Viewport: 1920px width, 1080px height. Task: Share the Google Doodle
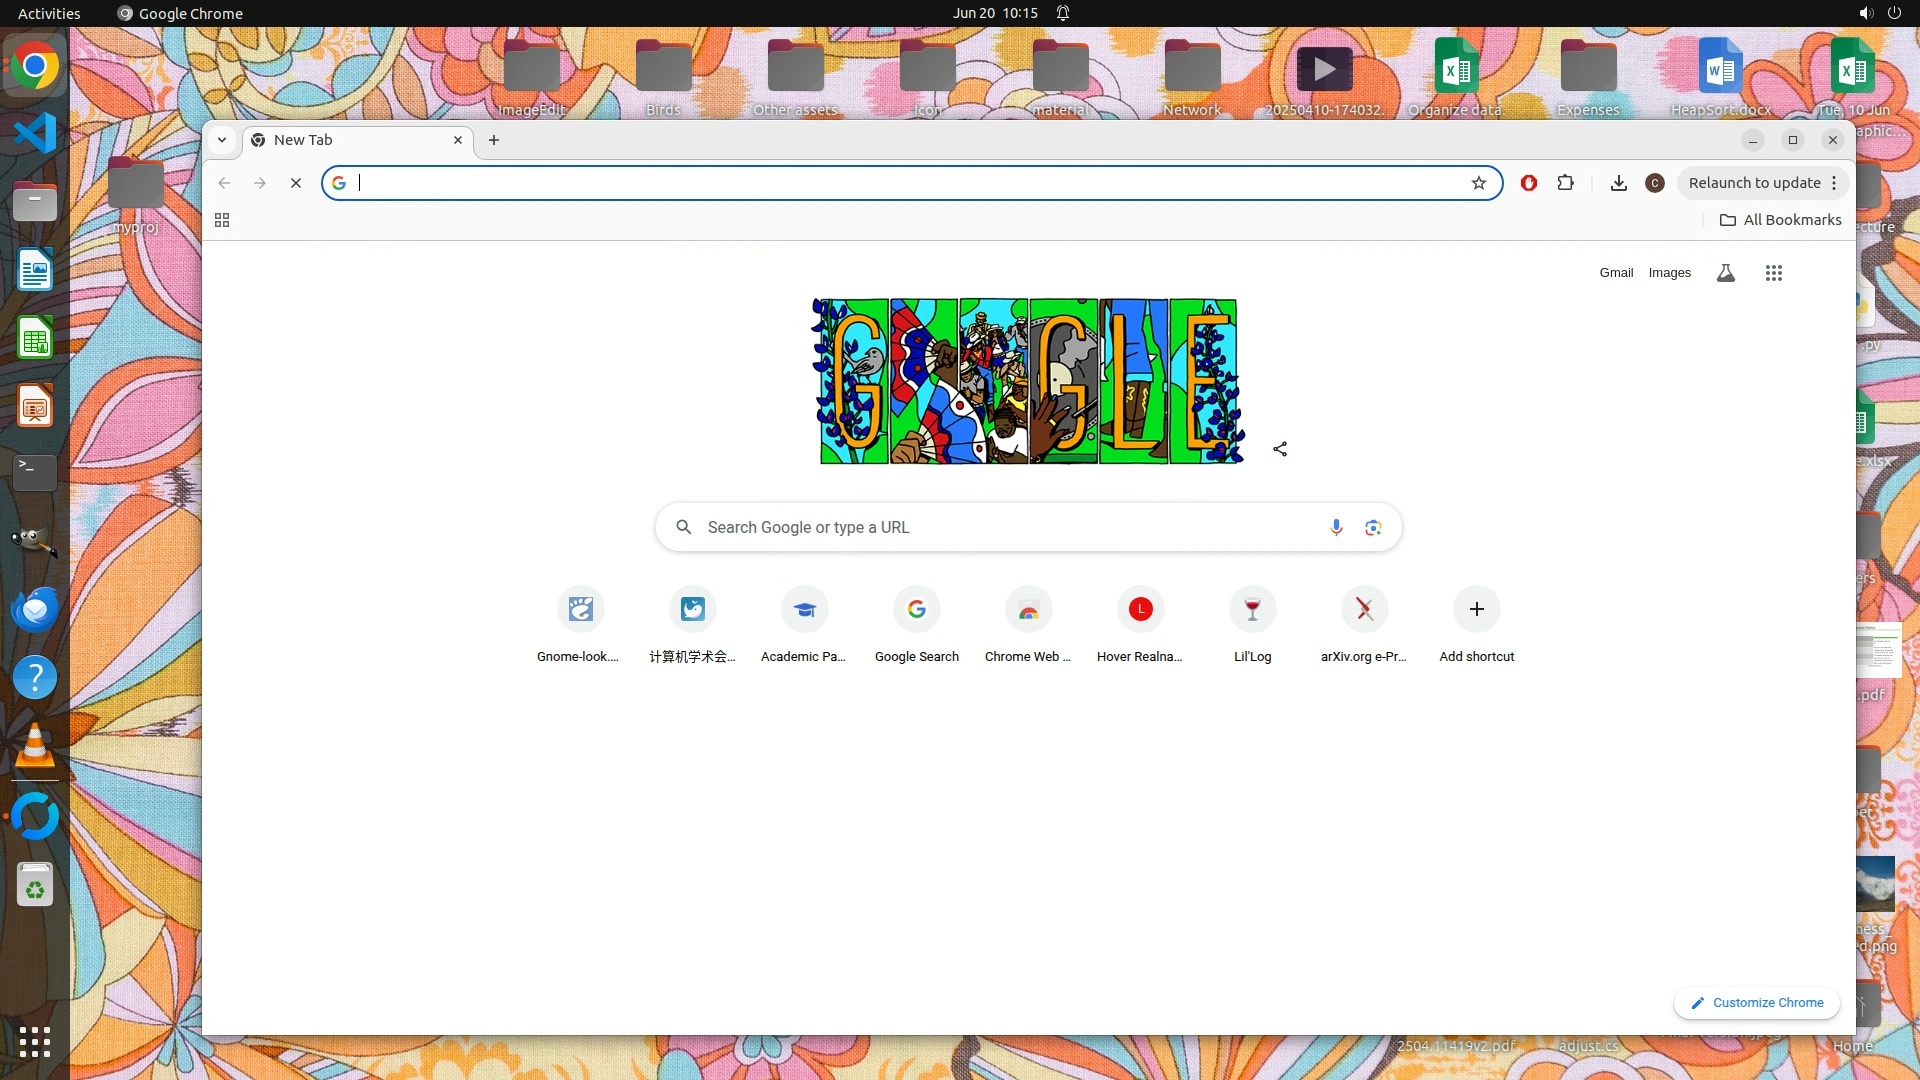coord(1280,449)
